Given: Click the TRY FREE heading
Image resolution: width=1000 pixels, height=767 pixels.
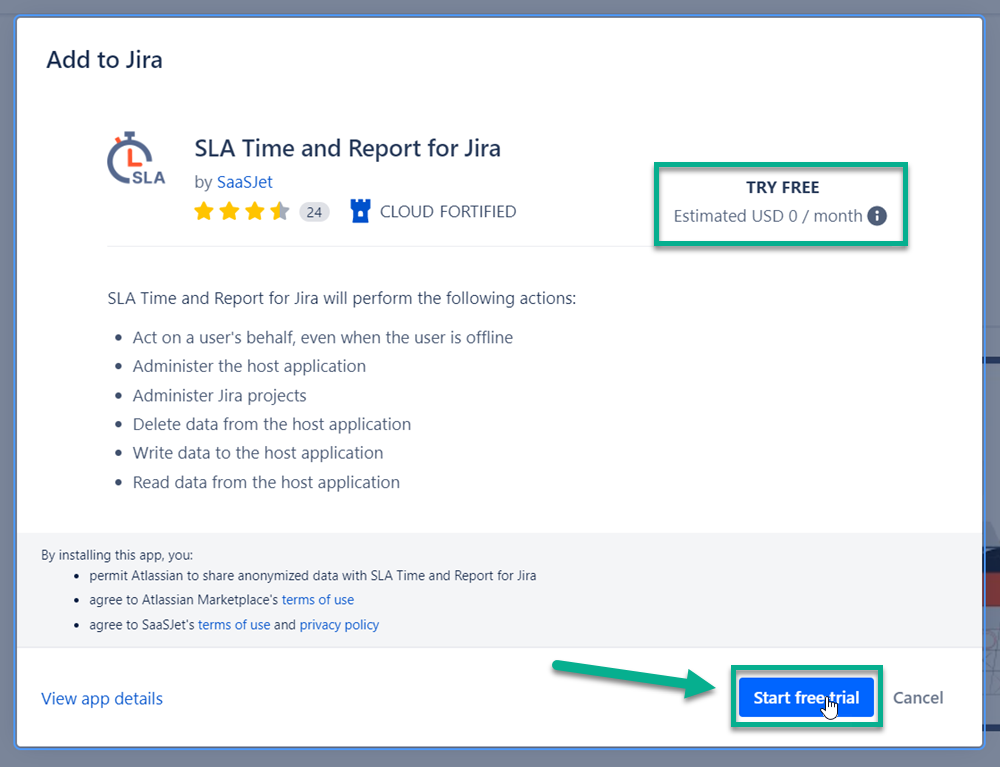Looking at the screenshot, I should 783,187.
